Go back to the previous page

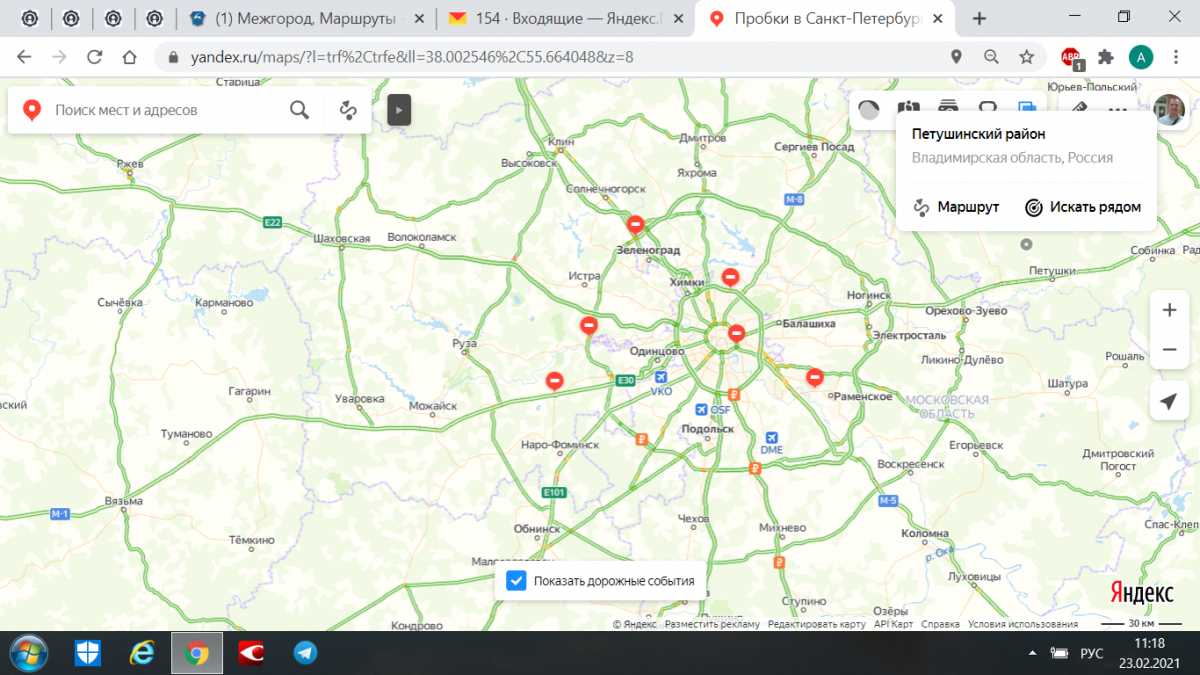tap(24, 57)
